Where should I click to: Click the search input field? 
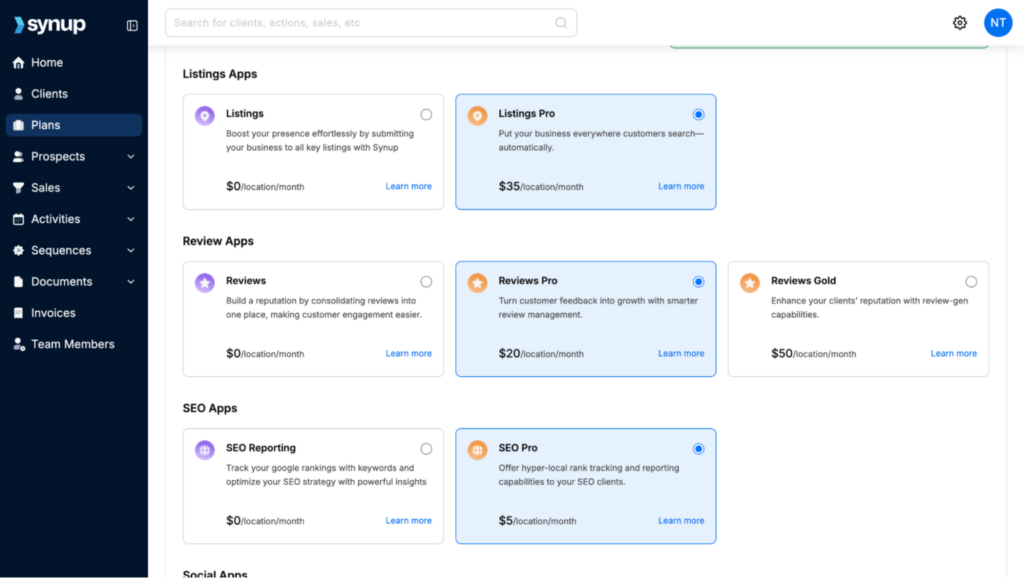(370, 22)
